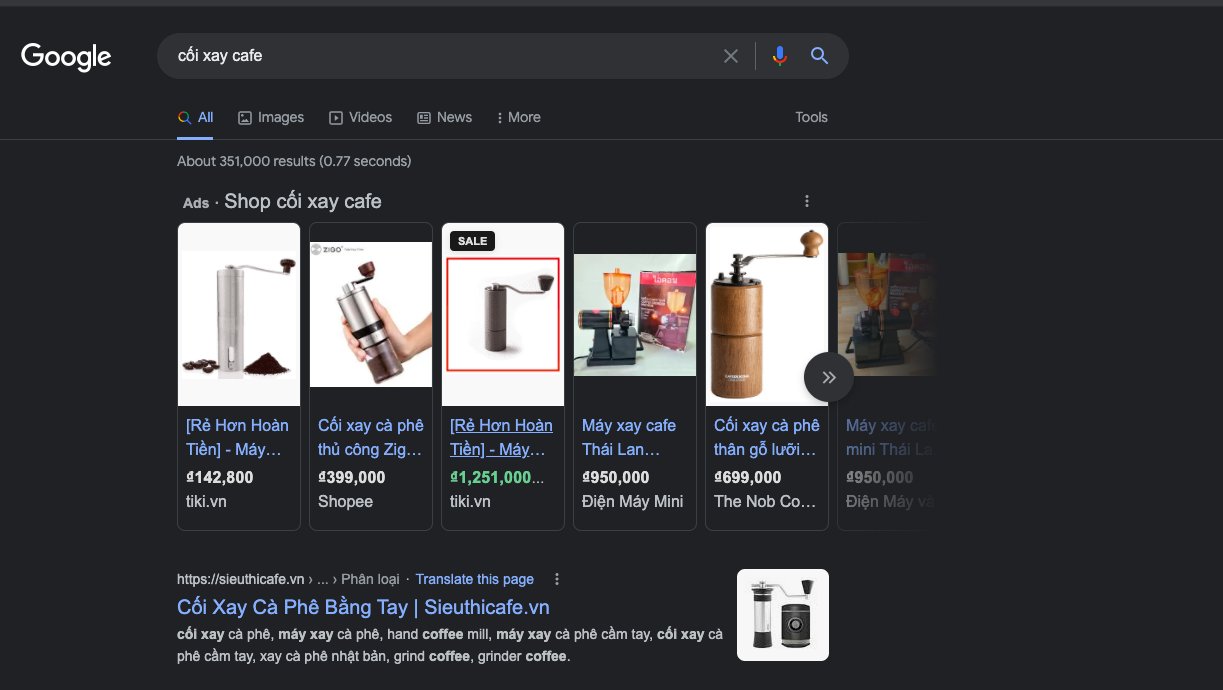Click the magnifying glass search icon
The width and height of the screenshot is (1223, 690).
pyautogui.click(x=819, y=56)
